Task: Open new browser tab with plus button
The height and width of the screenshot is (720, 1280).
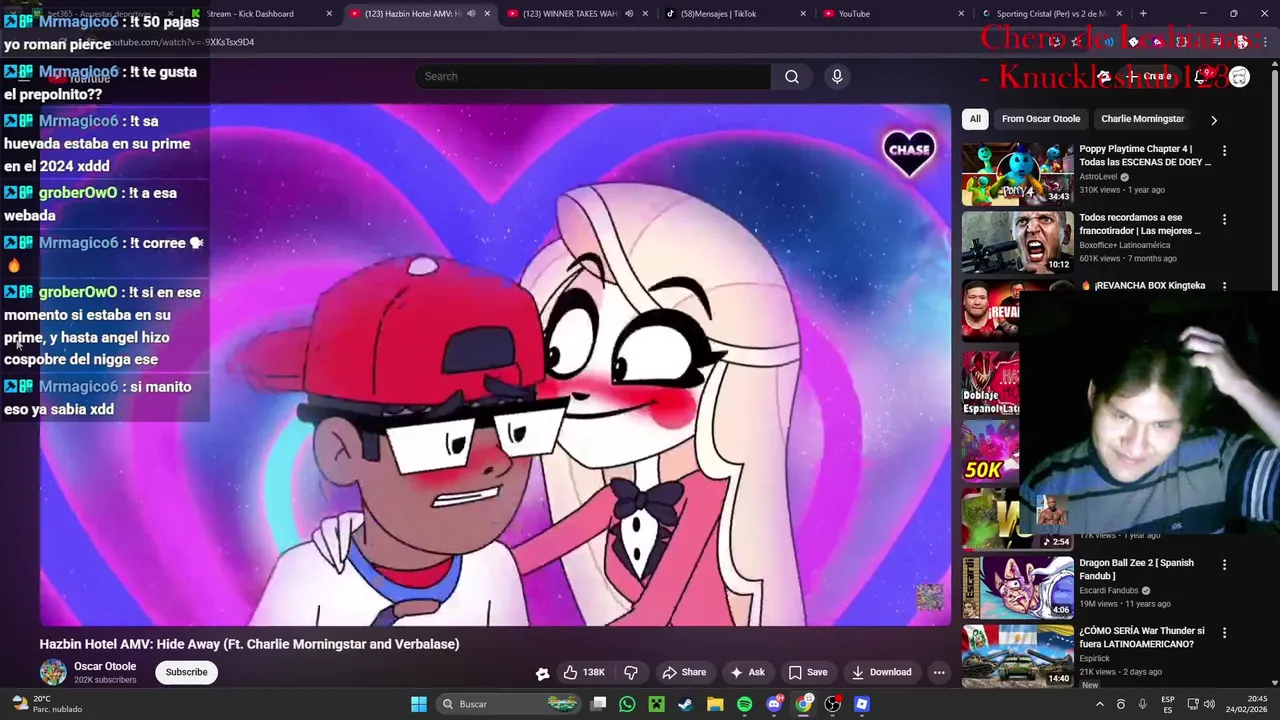Action: [1143, 13]
